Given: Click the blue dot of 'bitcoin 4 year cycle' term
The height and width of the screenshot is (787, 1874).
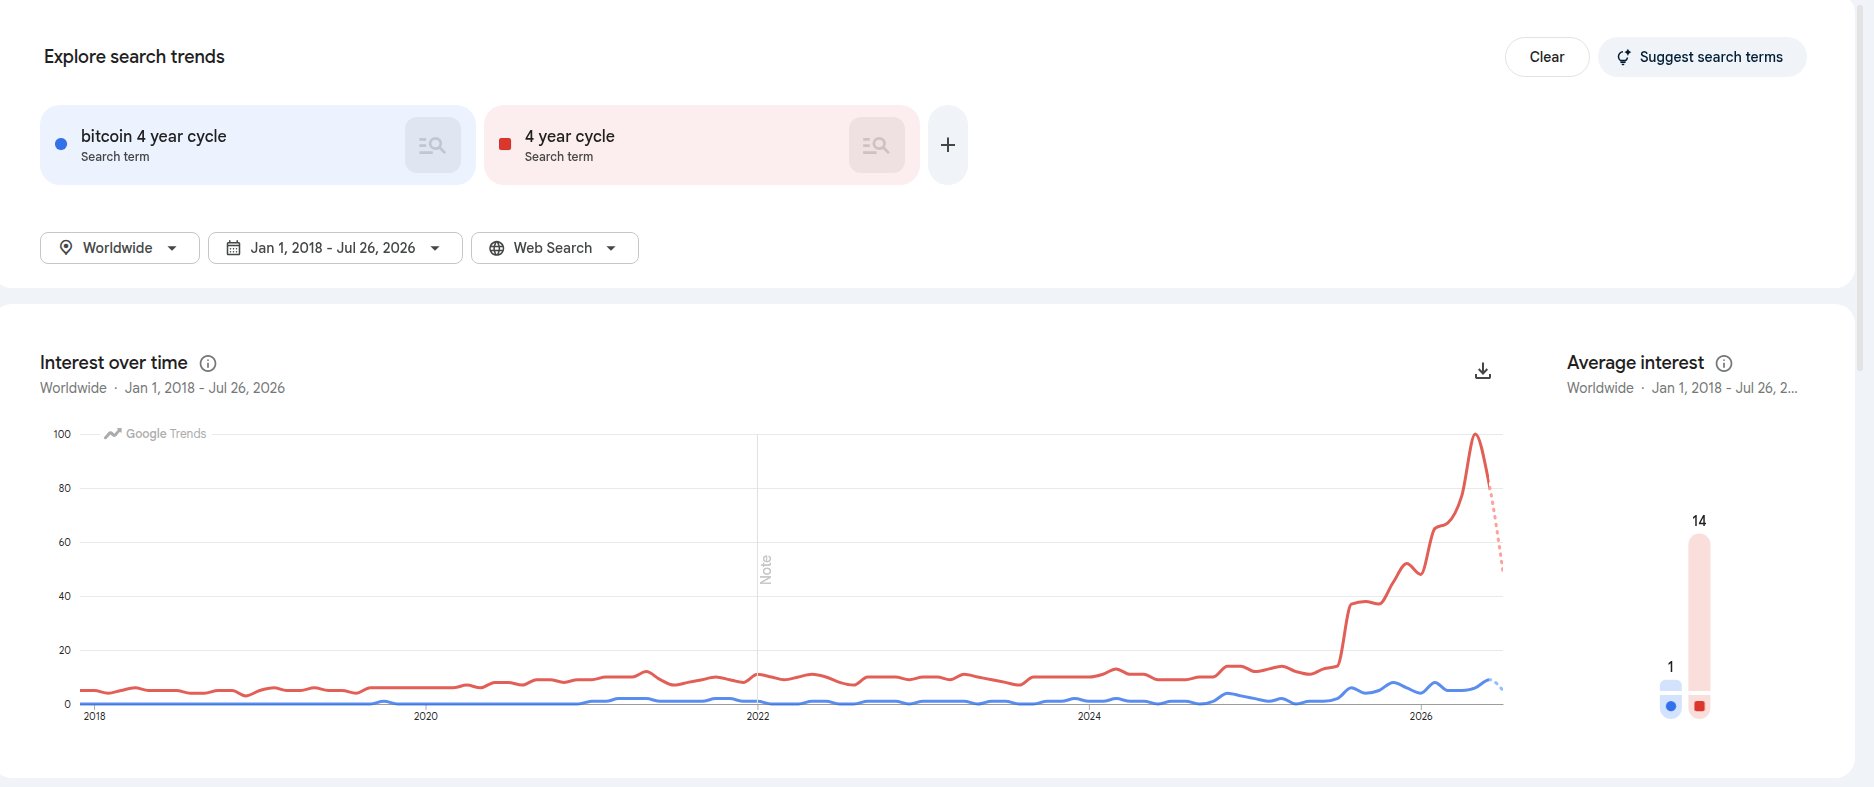Looking at the screenshot, I should pyautogui.click(x=61, y=144).
